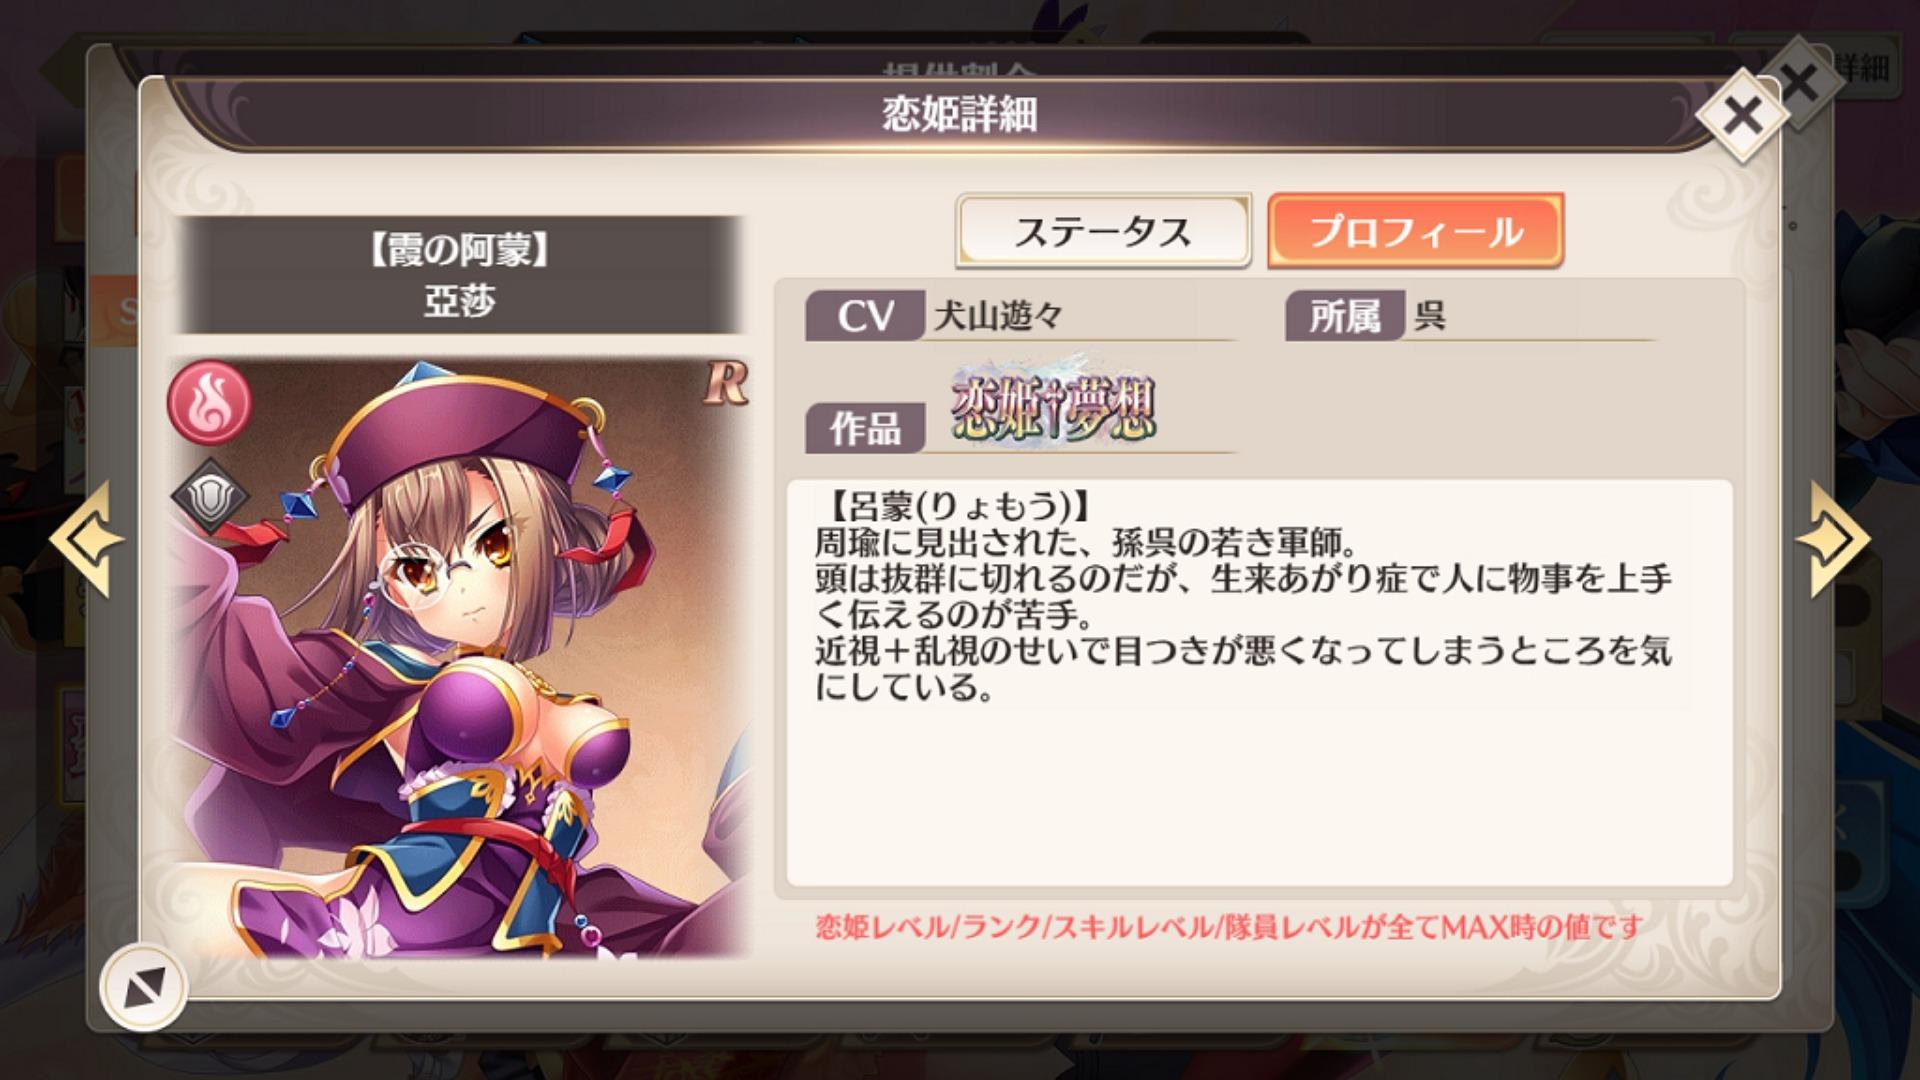The image size is (1920, 1080).
Task: Click the R rarity badge
Action: (x=725, y=383)
